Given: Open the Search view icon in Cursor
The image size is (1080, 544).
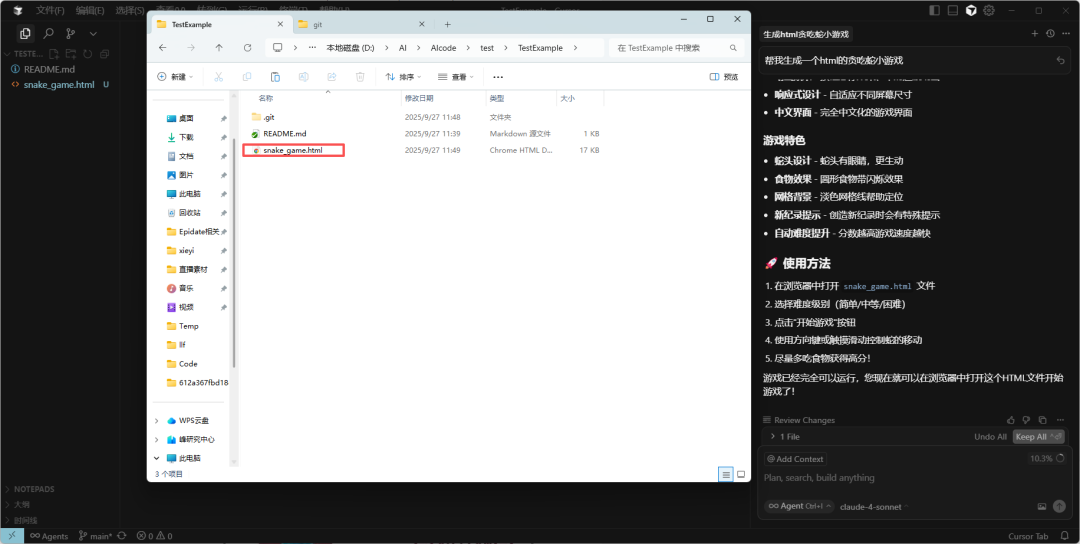Looking at the screenshot, I should coord(48,33).
